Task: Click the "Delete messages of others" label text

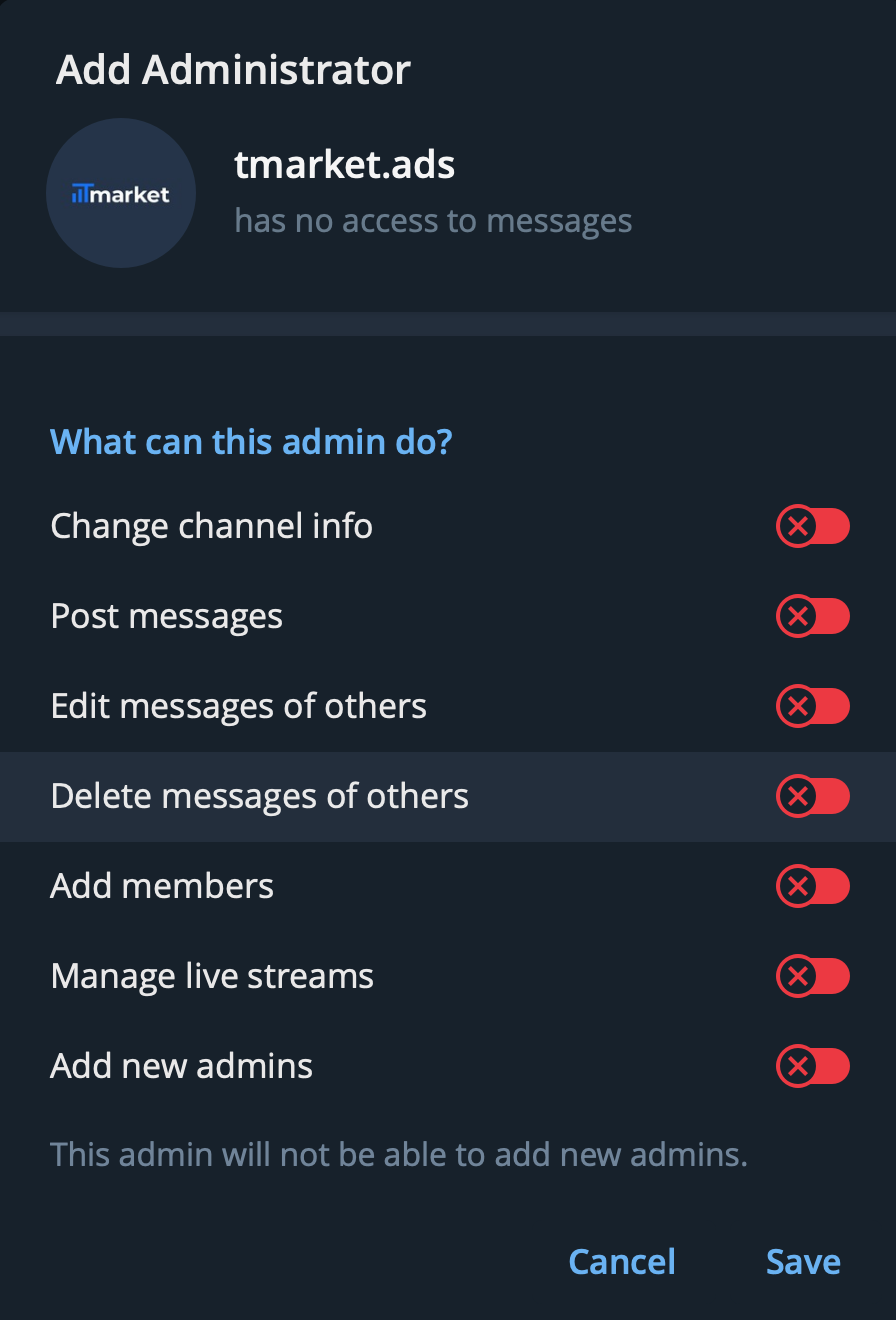Action: (259, 796)
